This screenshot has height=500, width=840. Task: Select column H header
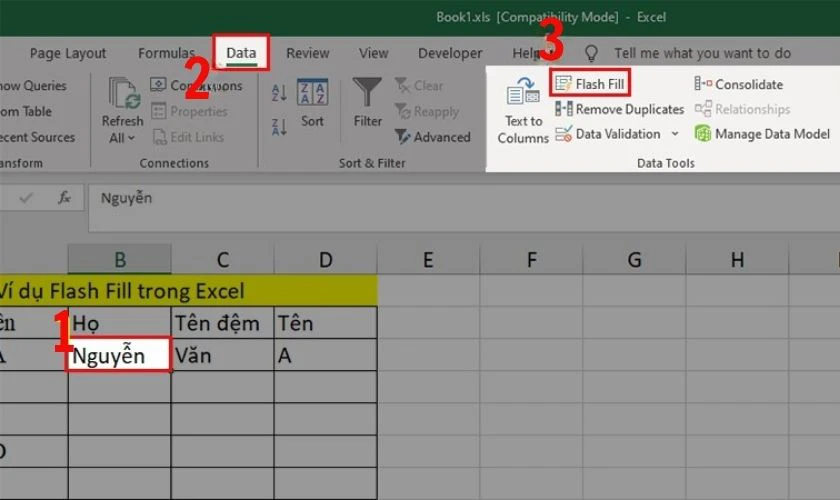(737, 260)
